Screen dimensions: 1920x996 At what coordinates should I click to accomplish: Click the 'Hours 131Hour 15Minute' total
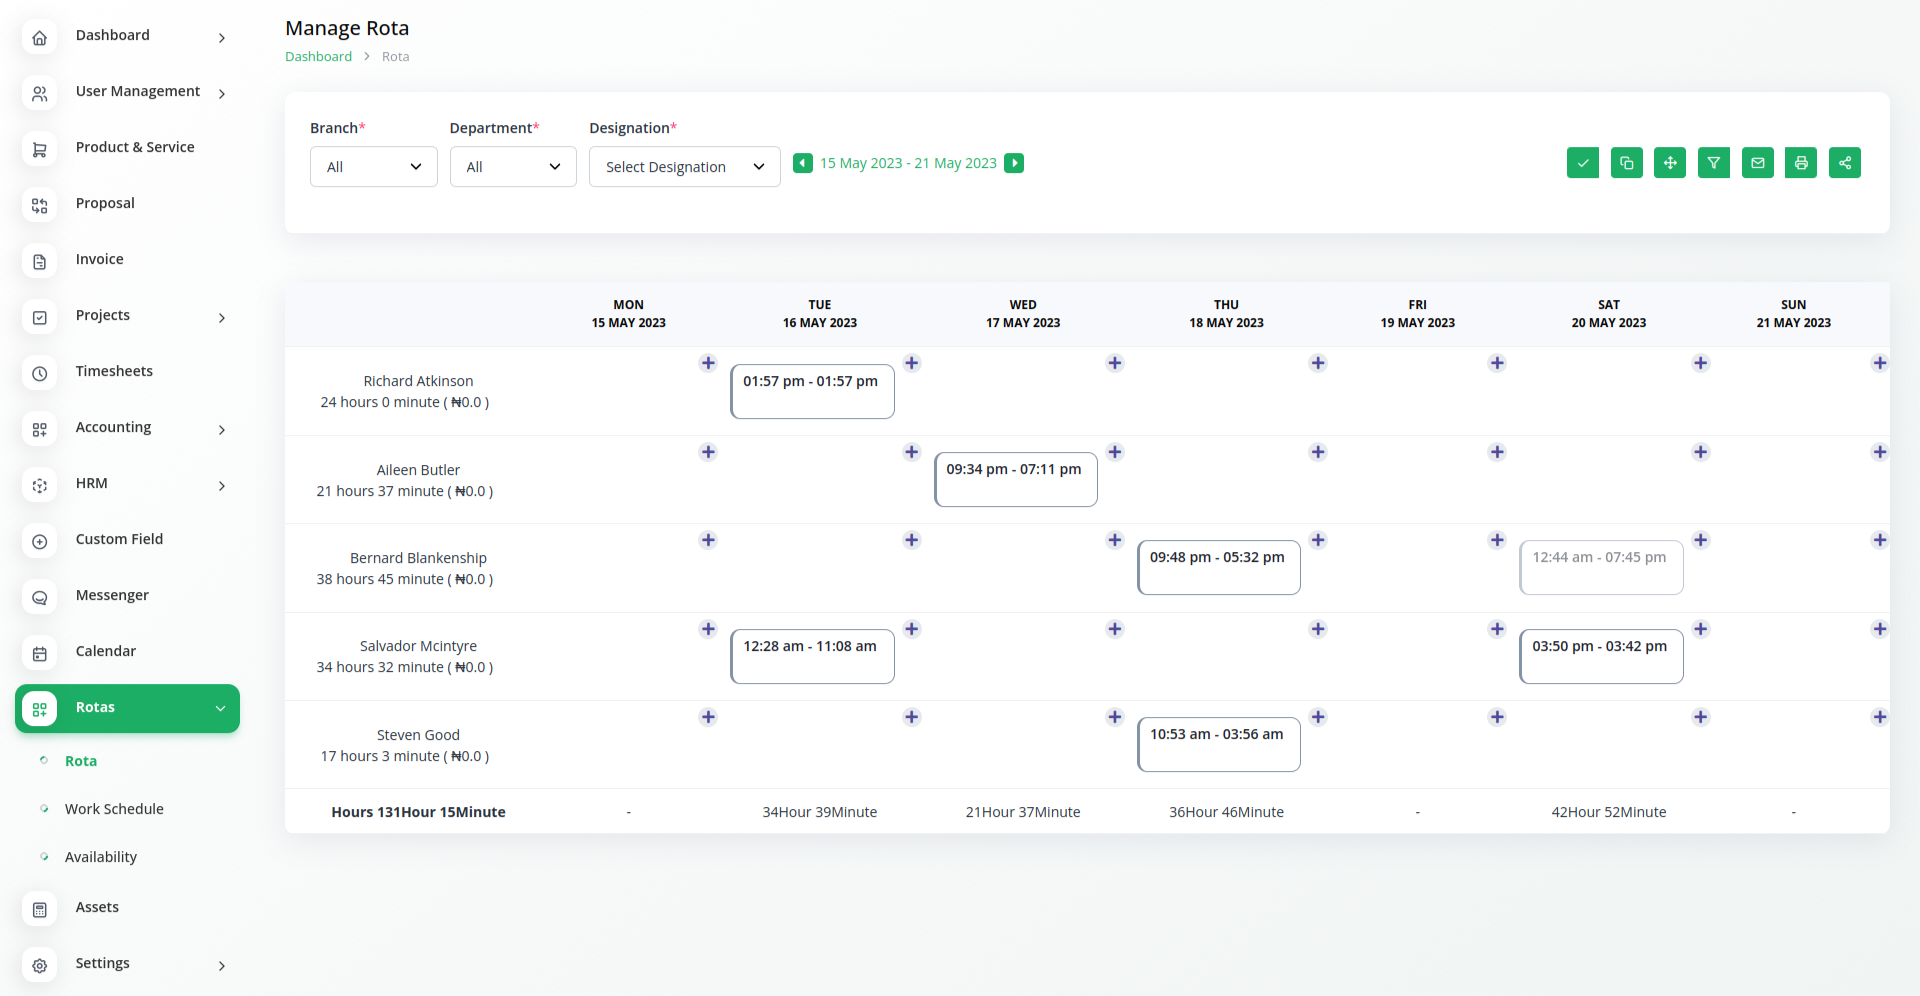(418, 812)
